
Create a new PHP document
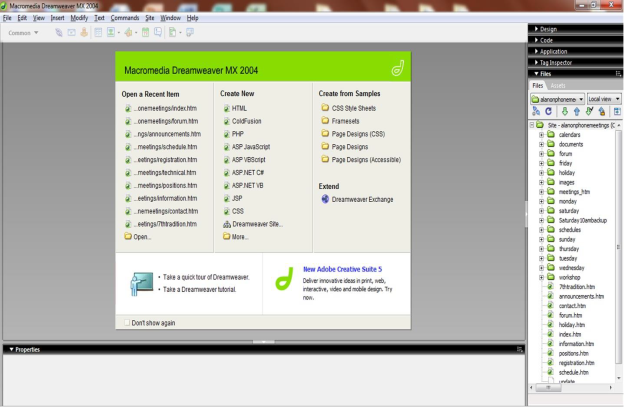point(238,134)
